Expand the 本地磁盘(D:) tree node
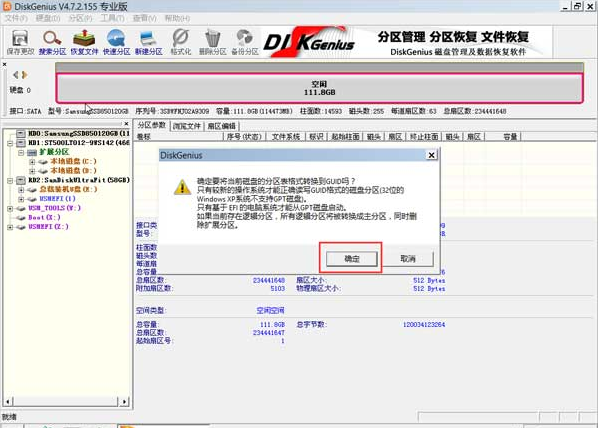 tap(32, 171)
